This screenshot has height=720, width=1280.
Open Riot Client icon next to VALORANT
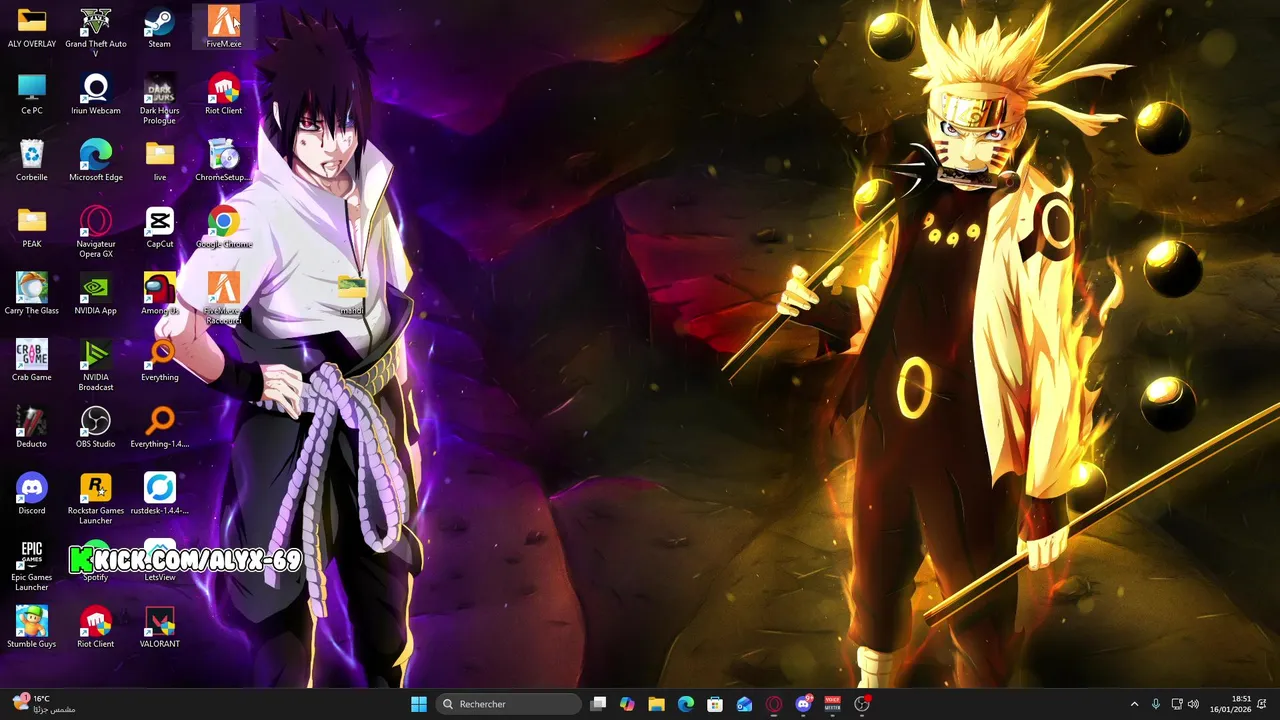pos(96,627)
